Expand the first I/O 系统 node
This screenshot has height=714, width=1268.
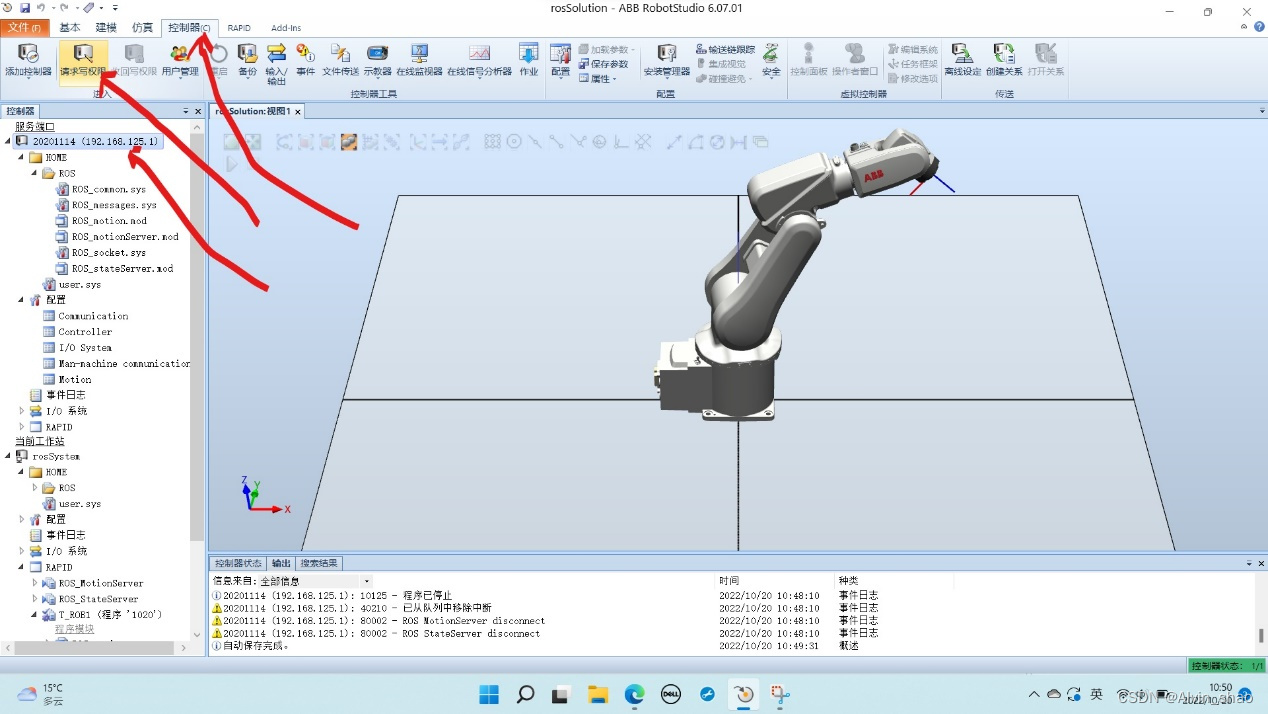coord(21,411)
